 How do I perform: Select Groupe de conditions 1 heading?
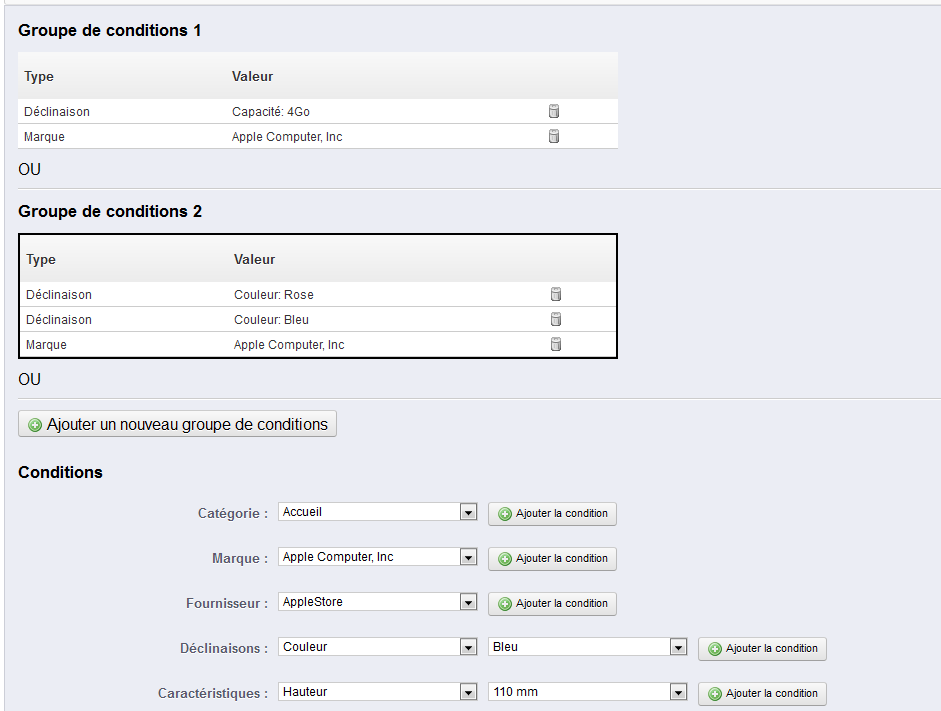pyautogui.click(x=109, y=30)
